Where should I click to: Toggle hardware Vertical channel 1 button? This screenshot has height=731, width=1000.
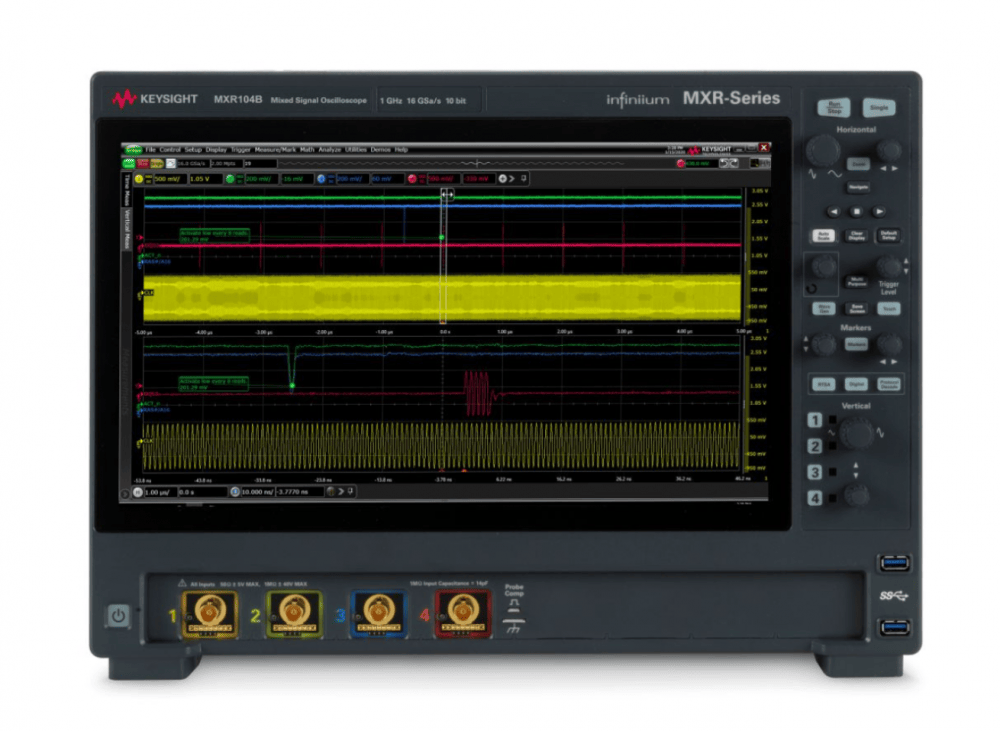(814, 420)
